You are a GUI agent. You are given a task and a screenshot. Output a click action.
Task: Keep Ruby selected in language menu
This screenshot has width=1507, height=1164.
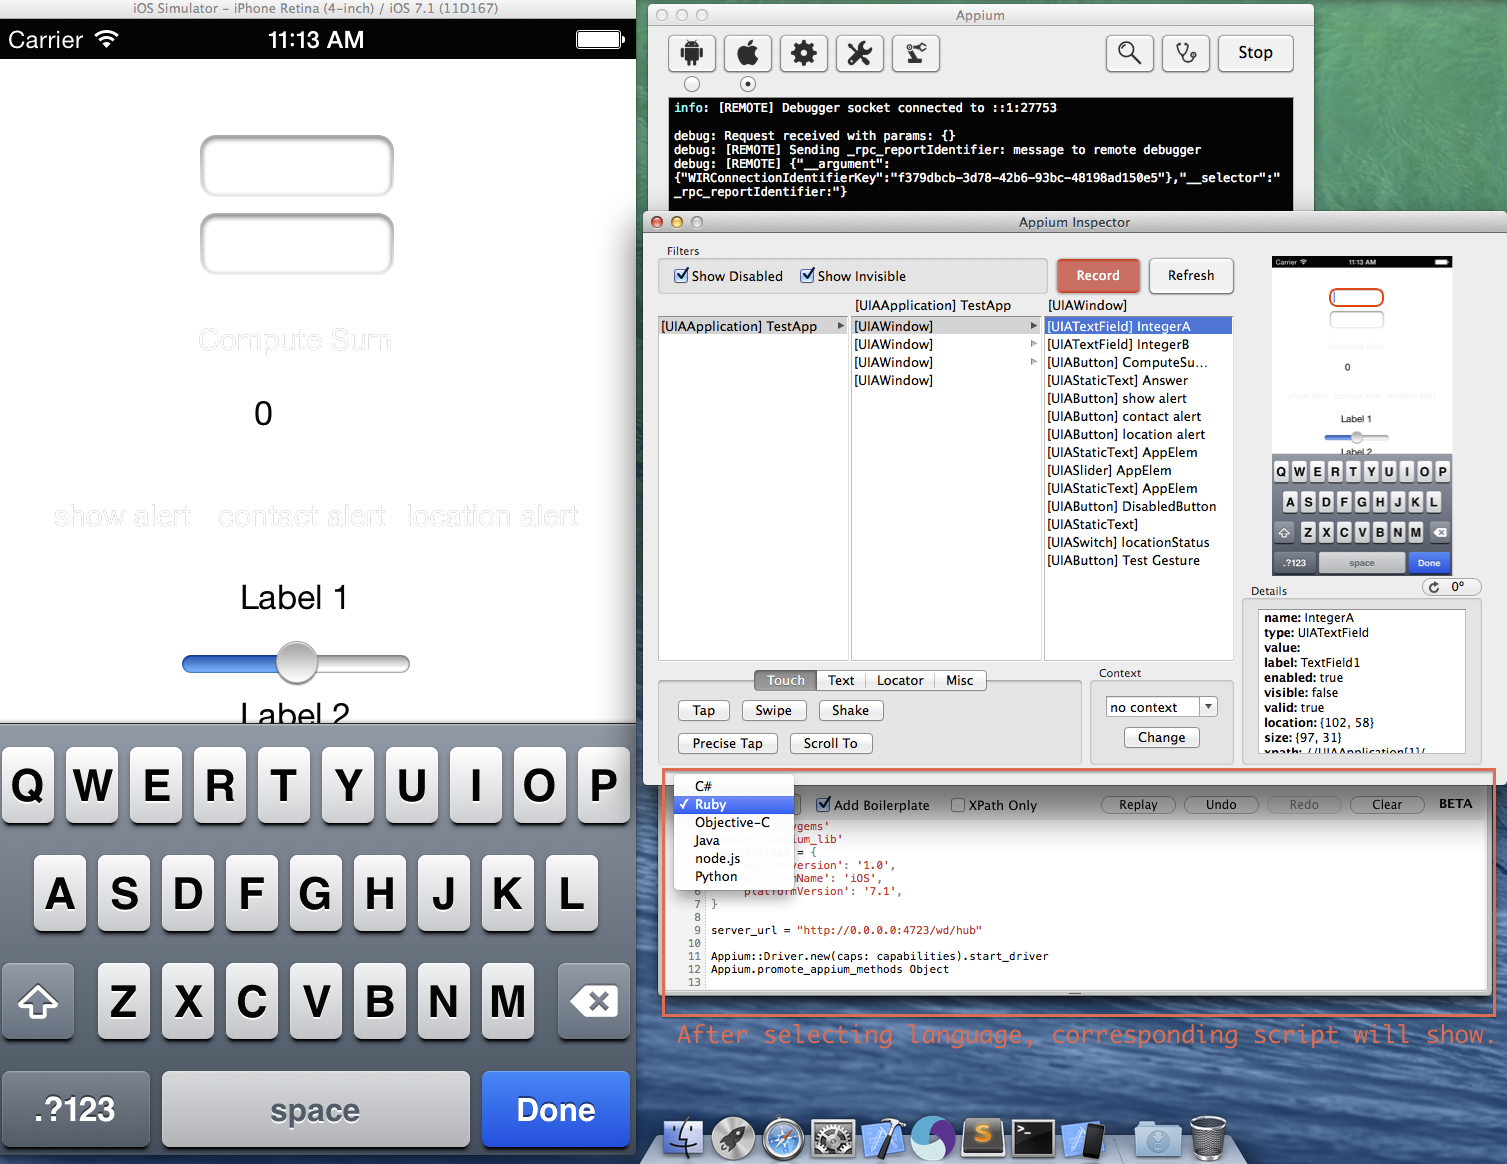734,804
